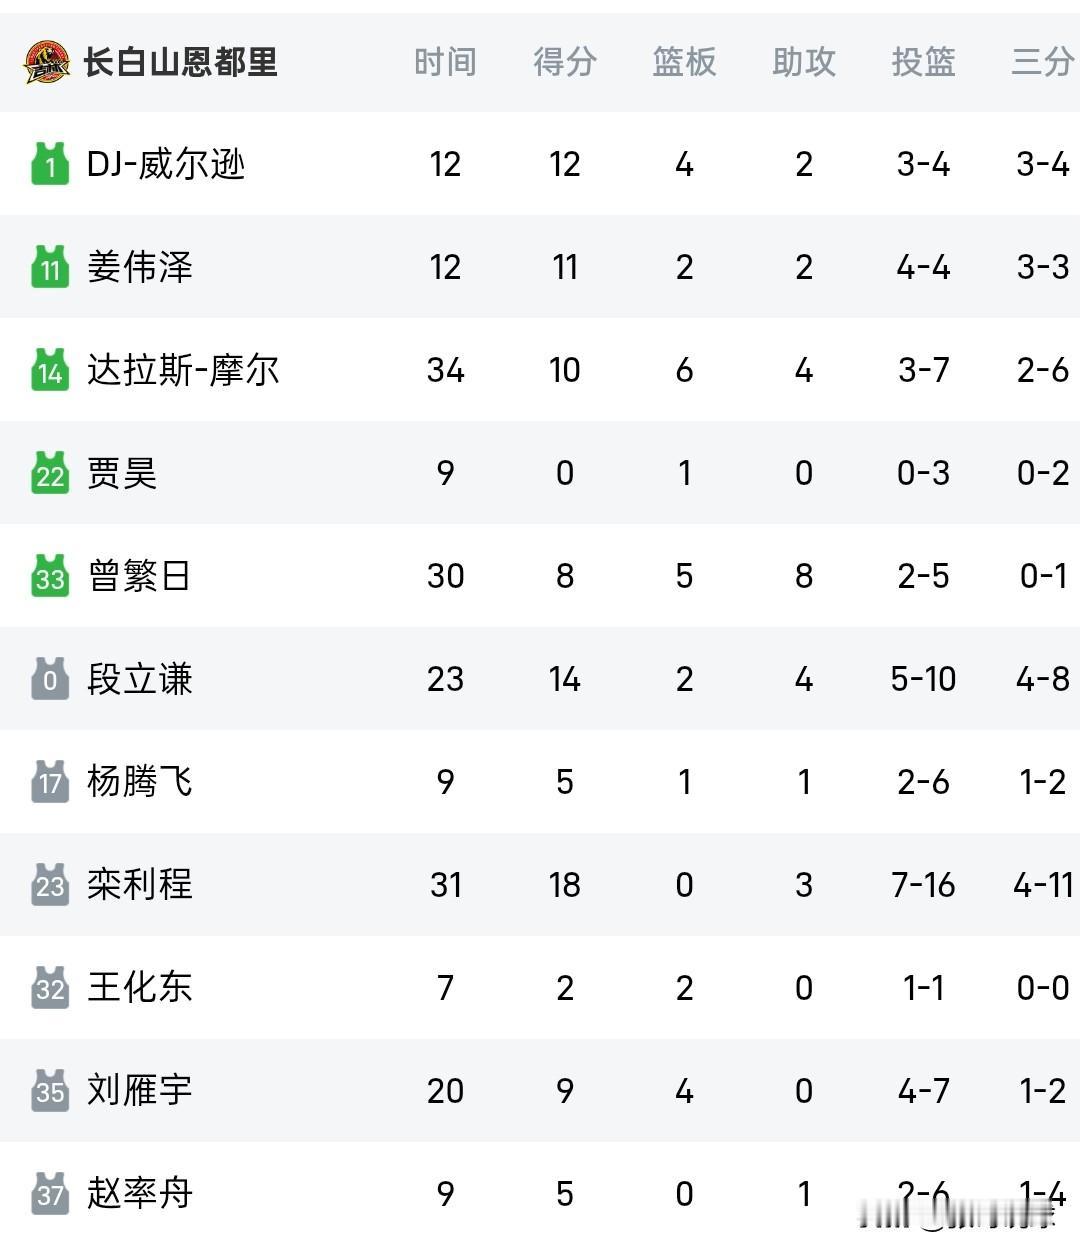Viewport: 1080px width, 1254px height.
Task: Select jersey icon number 1 for DJ-威尔逊
Action: coord(50,164)
